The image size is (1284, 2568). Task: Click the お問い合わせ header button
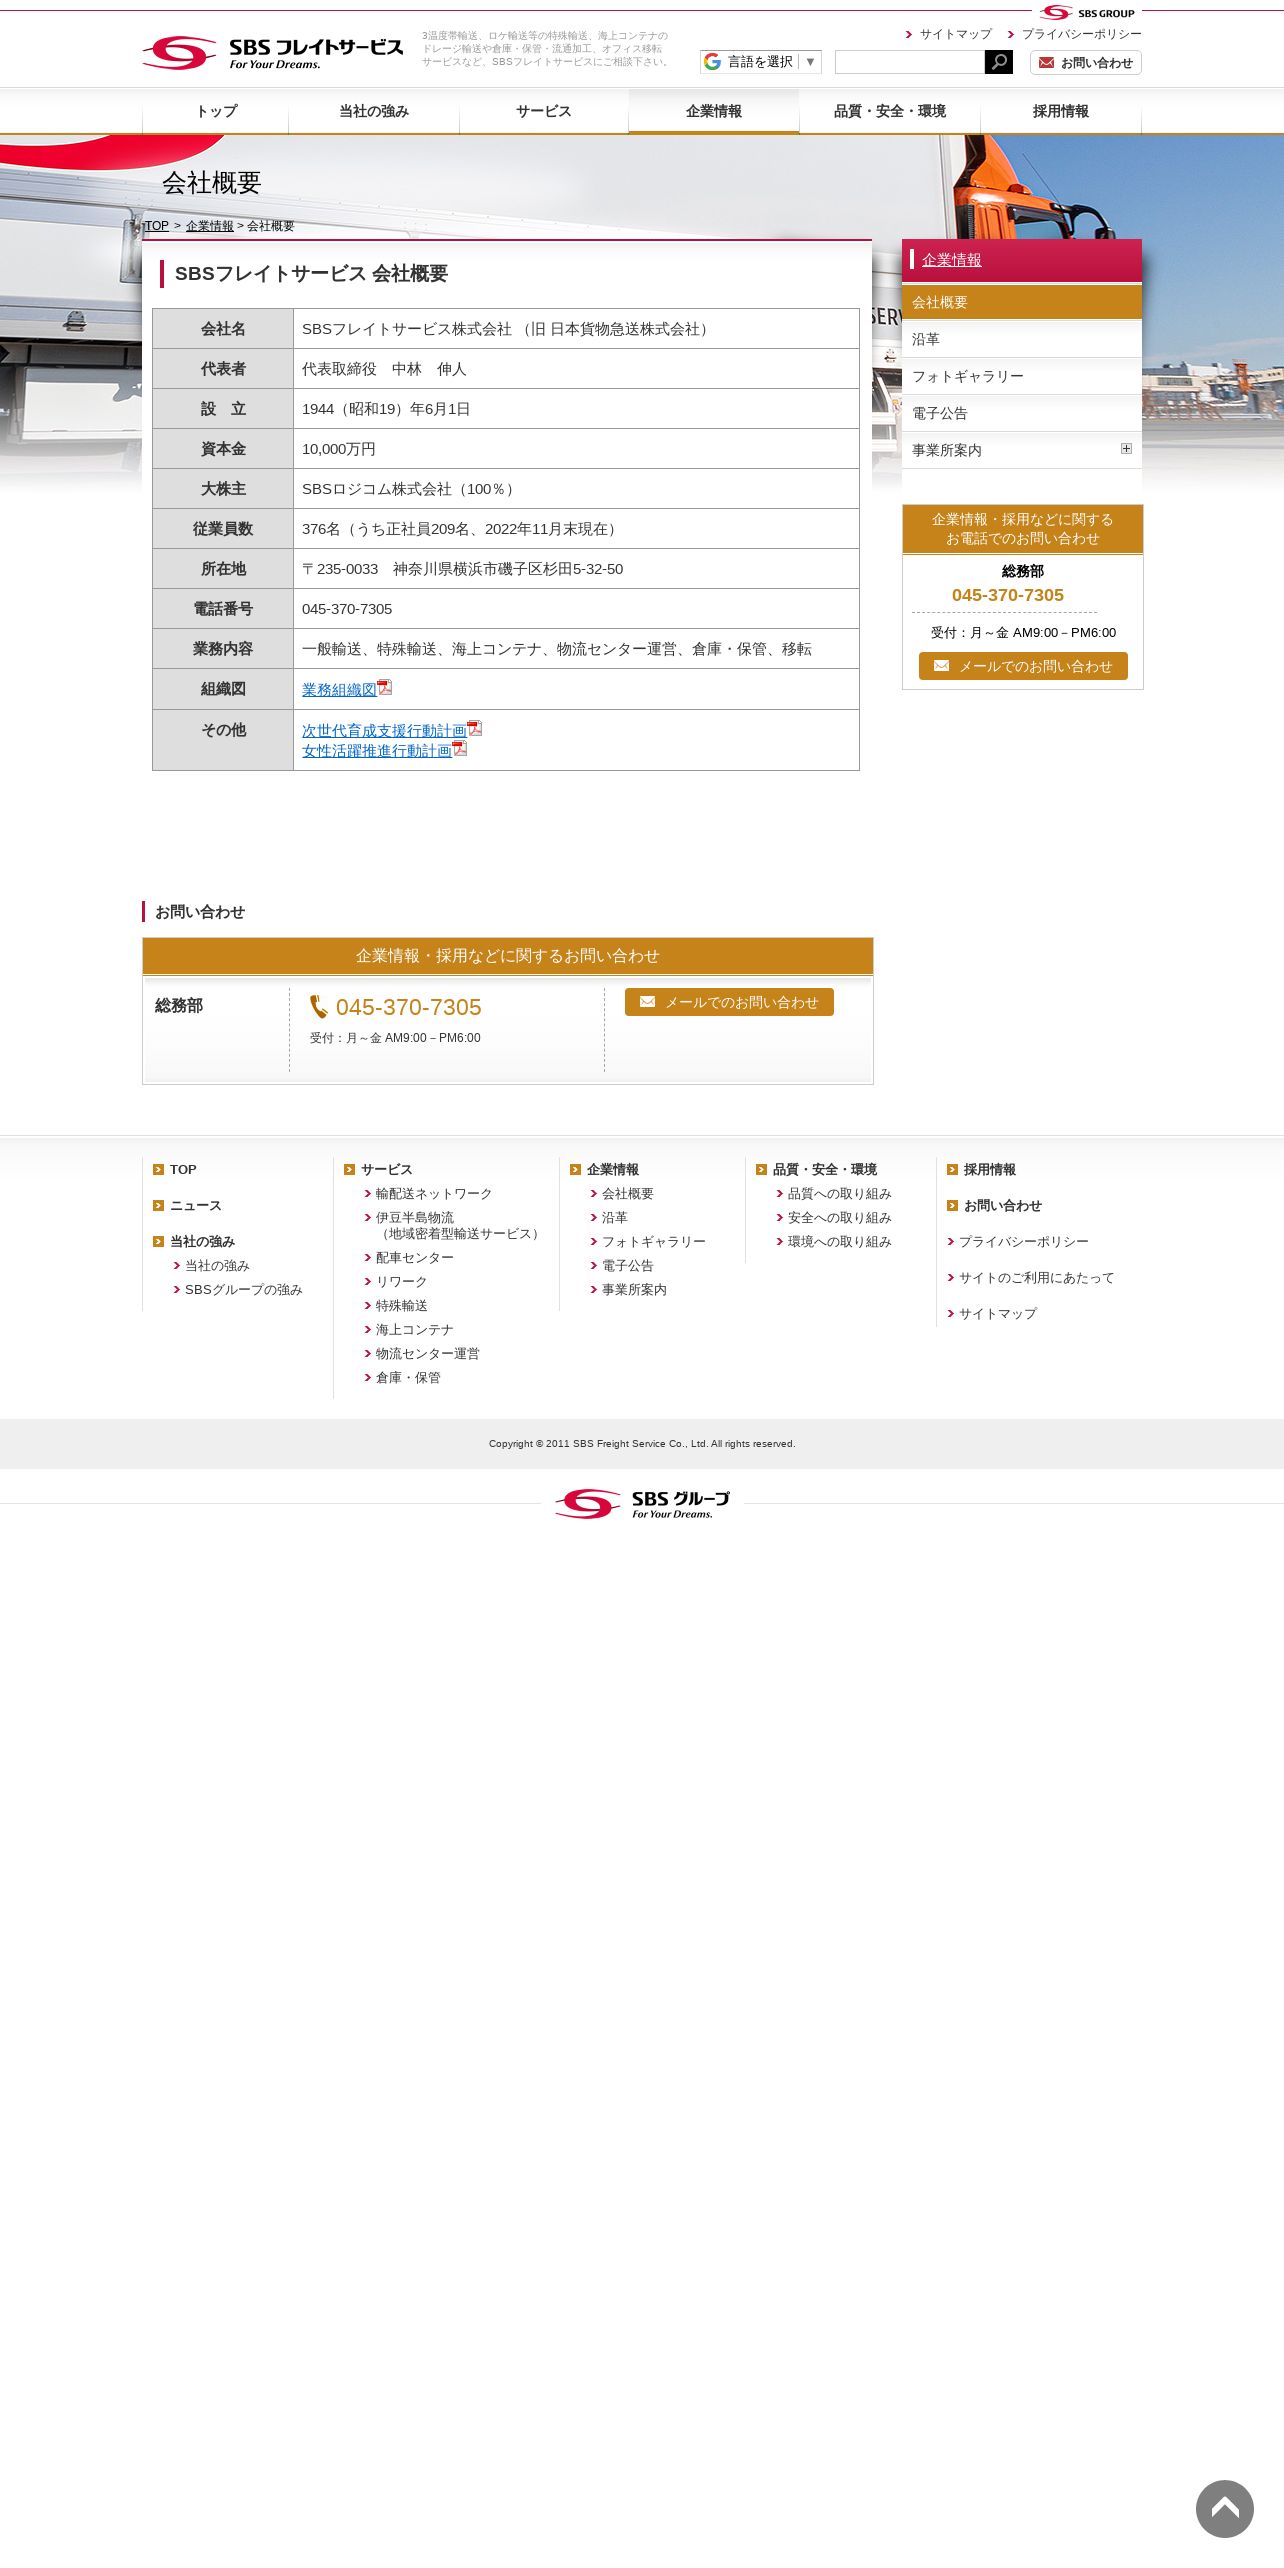[x=1086, y=62]
